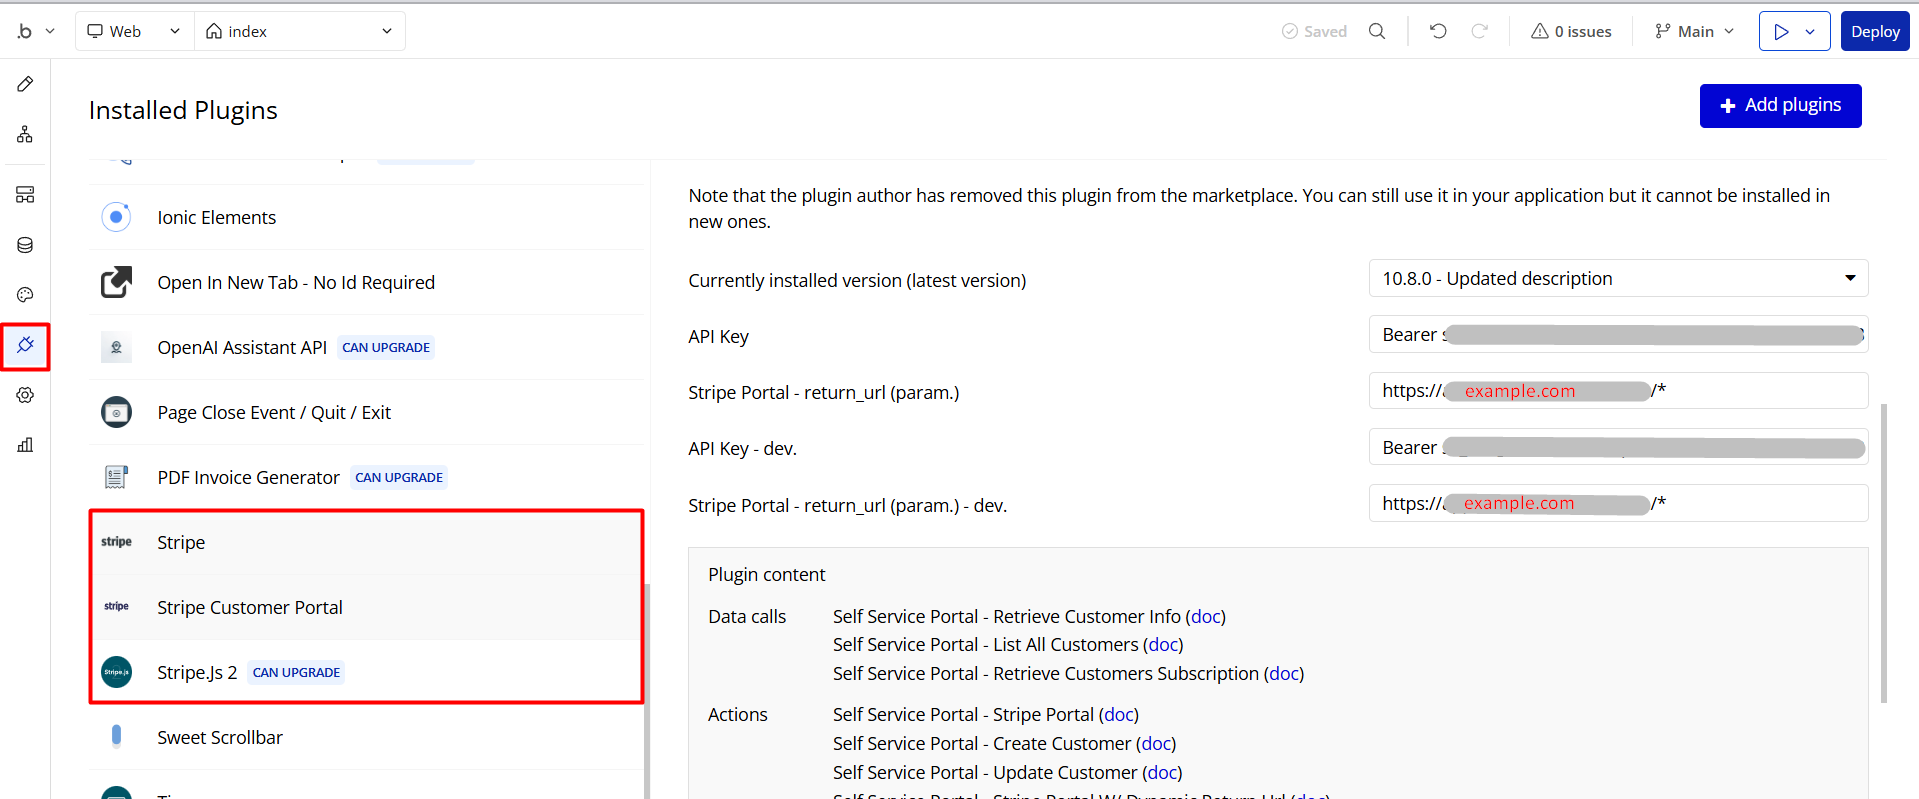1919x799 pixels.
Task: Open the Logs chart icon
Action: click(25, 445)
